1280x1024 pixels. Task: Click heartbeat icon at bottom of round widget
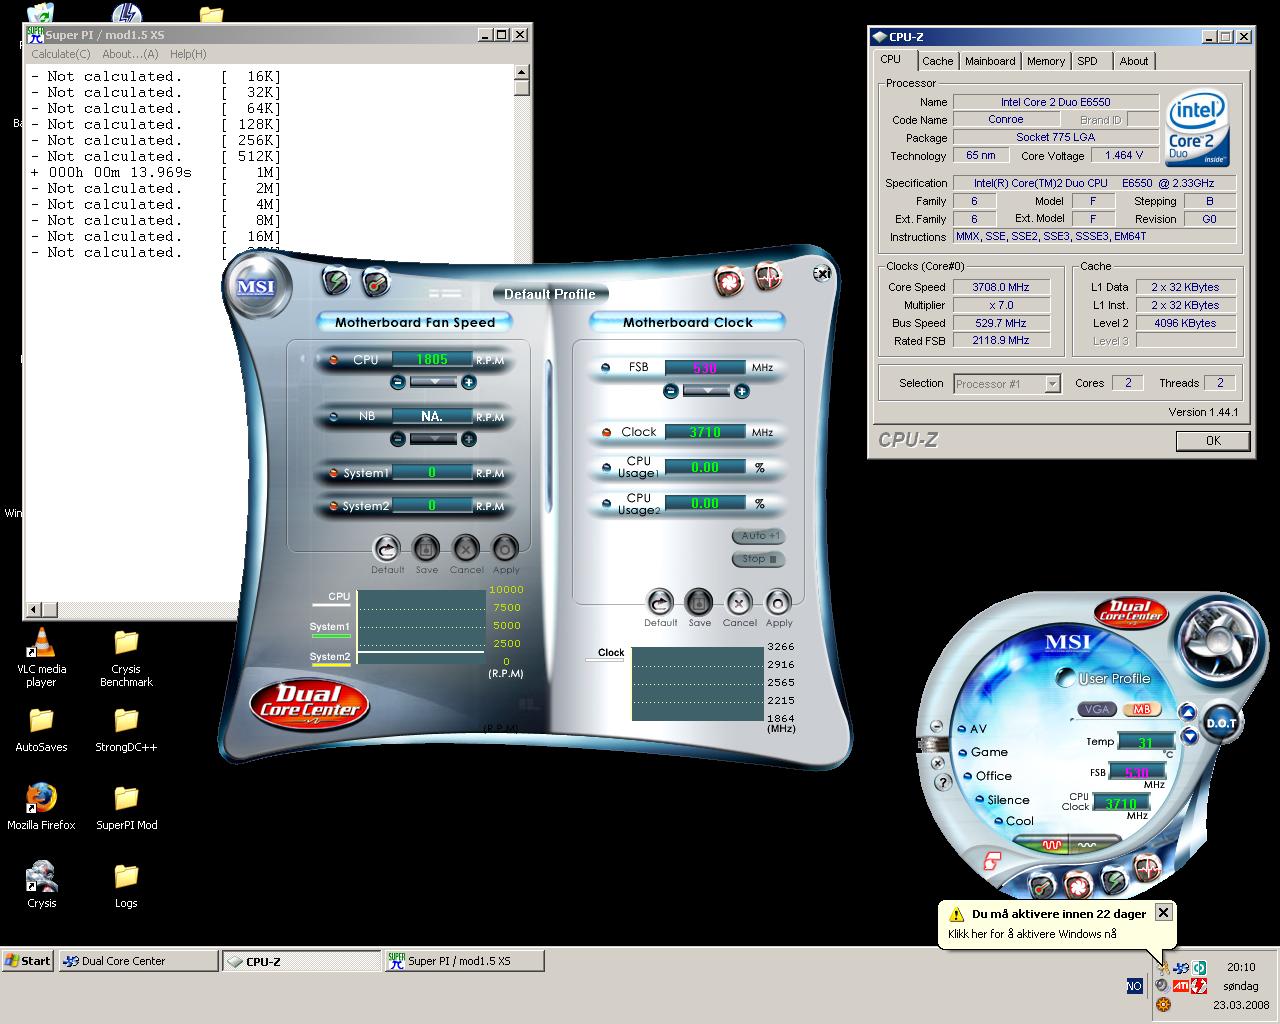(x=1147, y=869)
